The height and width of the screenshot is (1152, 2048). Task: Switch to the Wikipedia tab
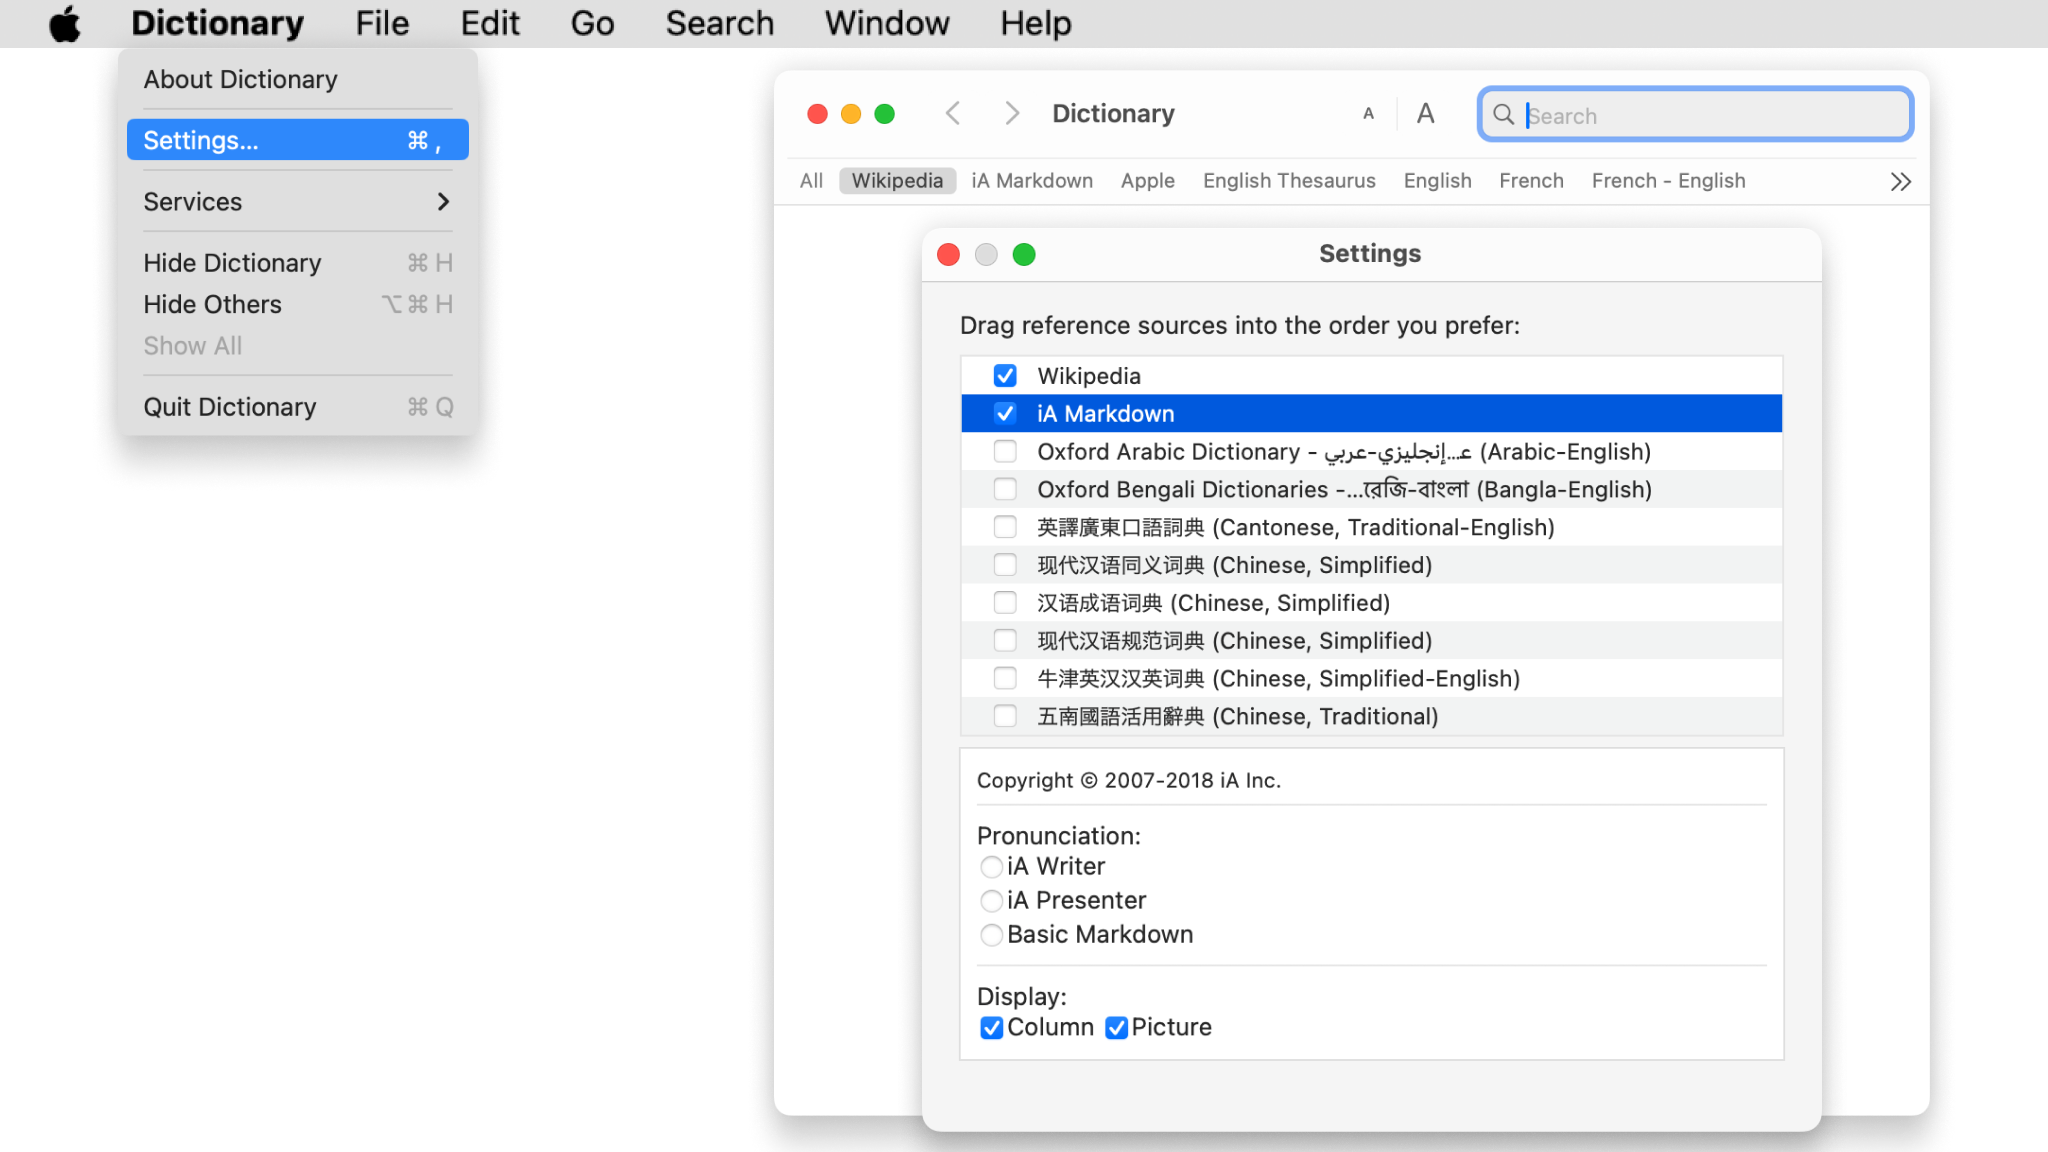(897, 181)
